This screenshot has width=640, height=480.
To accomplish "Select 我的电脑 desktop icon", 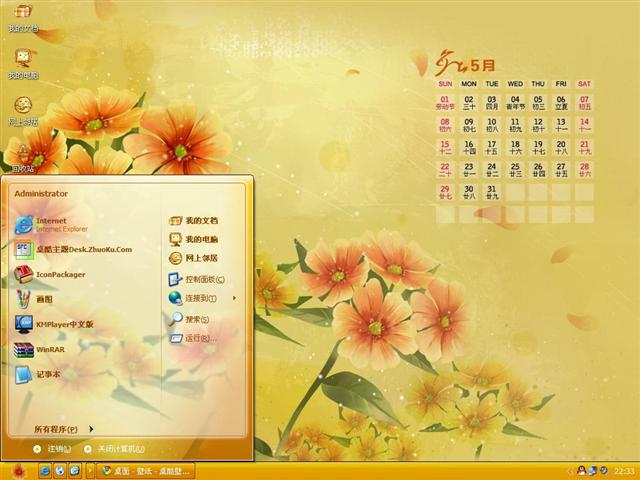I will [23, 64].
